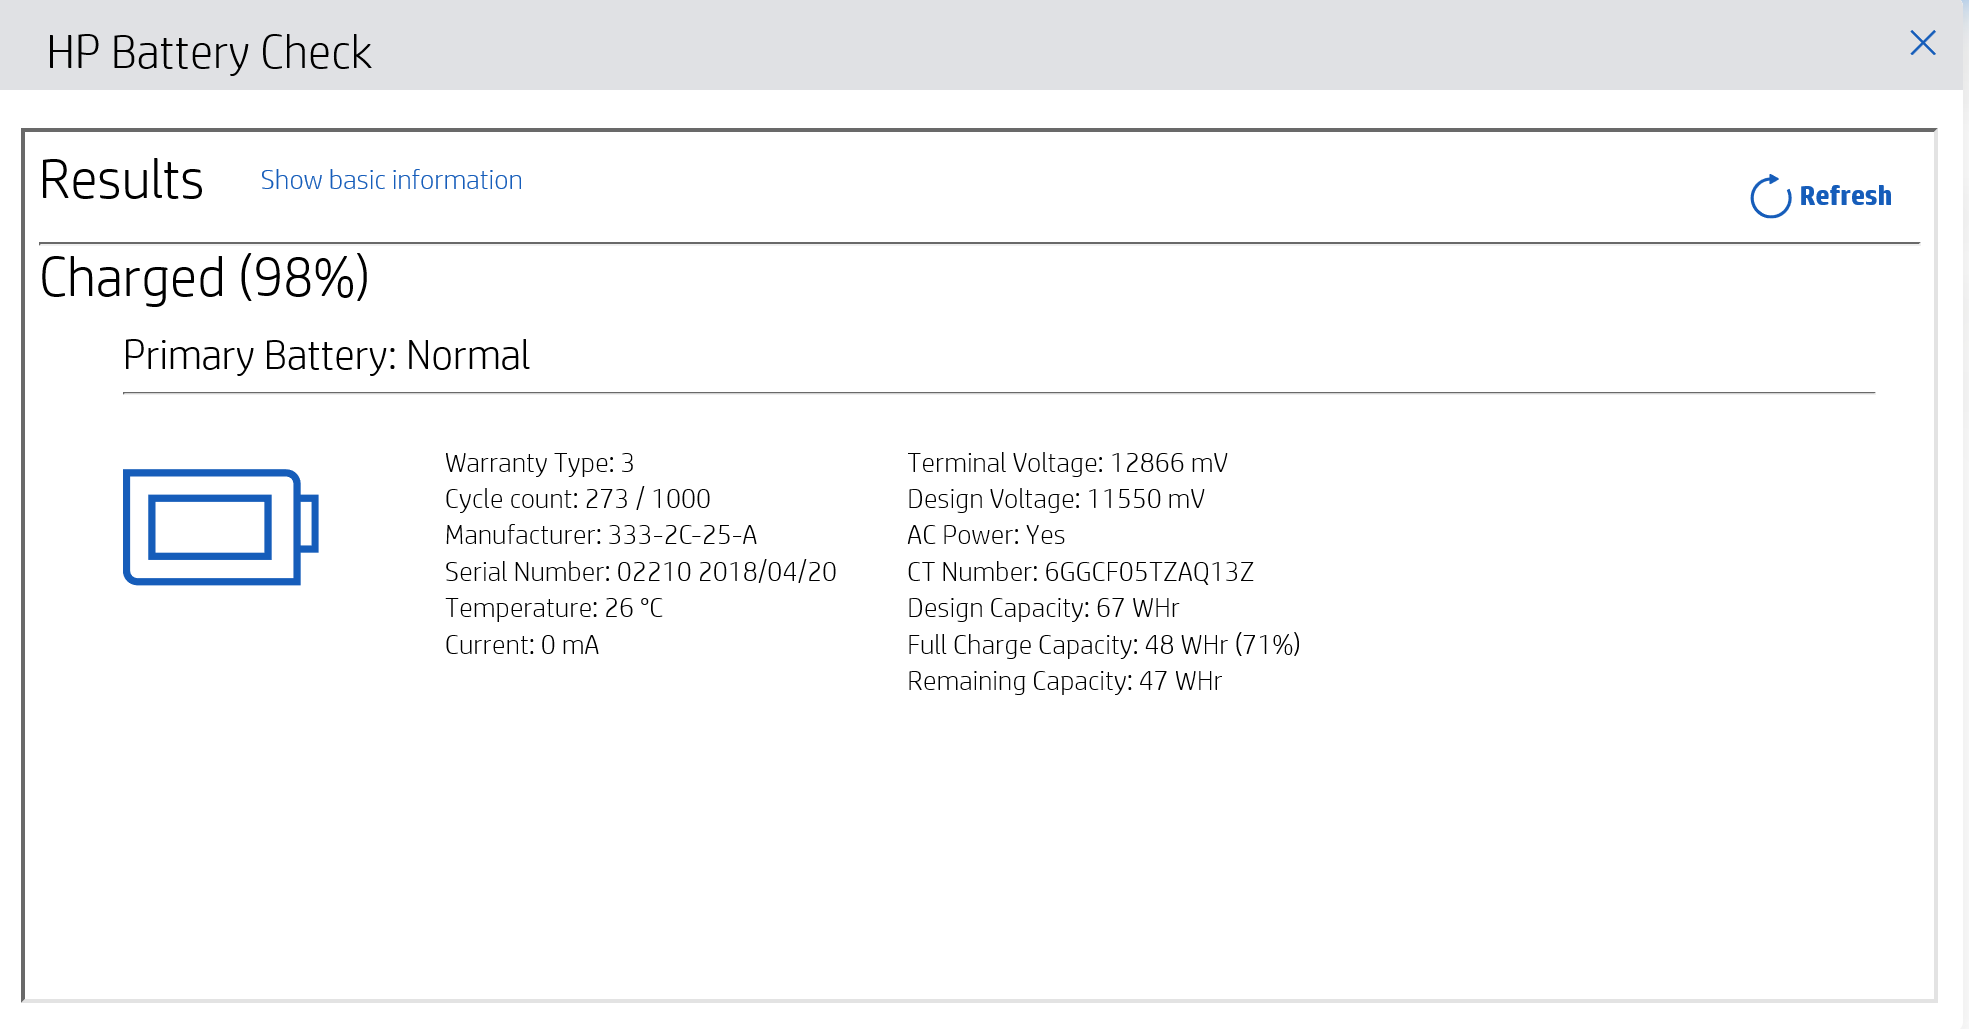Click Current: 0 mA line
Image resolution: width=1969 pixels, height=1029 pixels.
click(x=522, y=645)
